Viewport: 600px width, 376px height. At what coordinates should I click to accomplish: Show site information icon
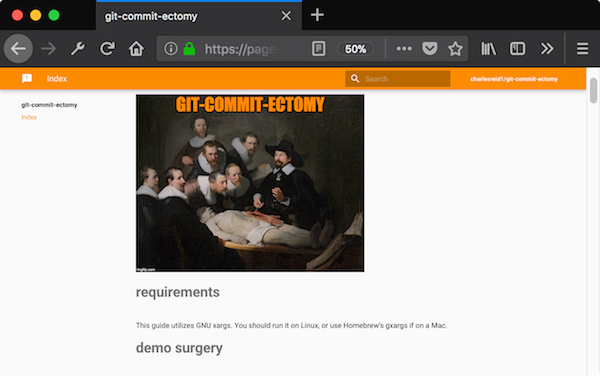171,49
